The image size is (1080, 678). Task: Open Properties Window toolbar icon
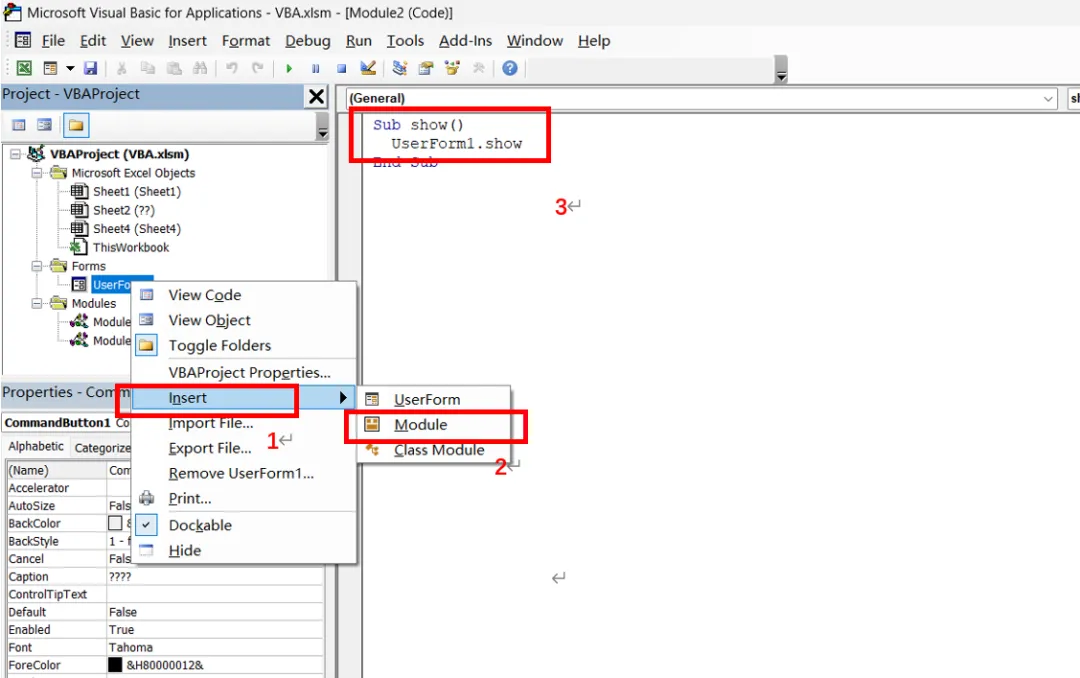pyautogui.click(x=426, y=68)
